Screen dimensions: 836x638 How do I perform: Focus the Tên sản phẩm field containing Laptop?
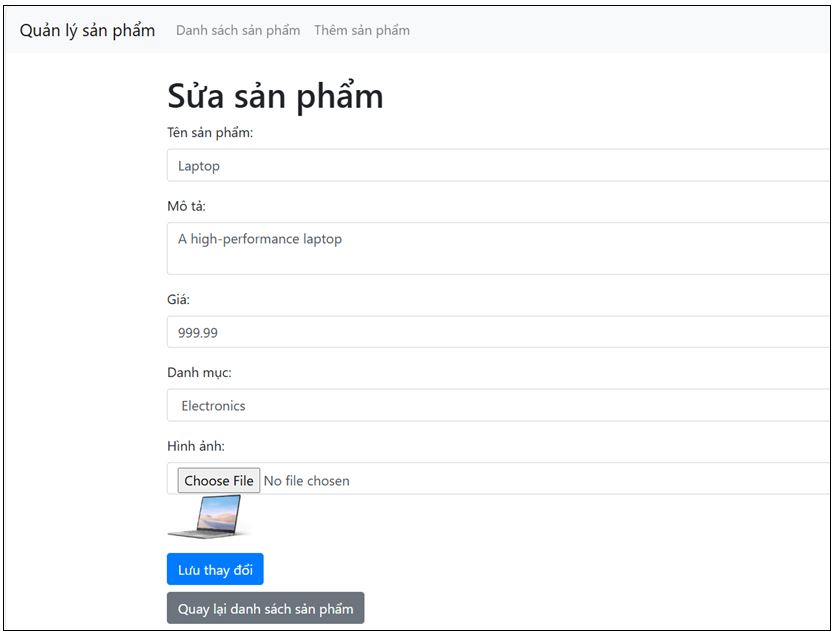pos(497,166)
